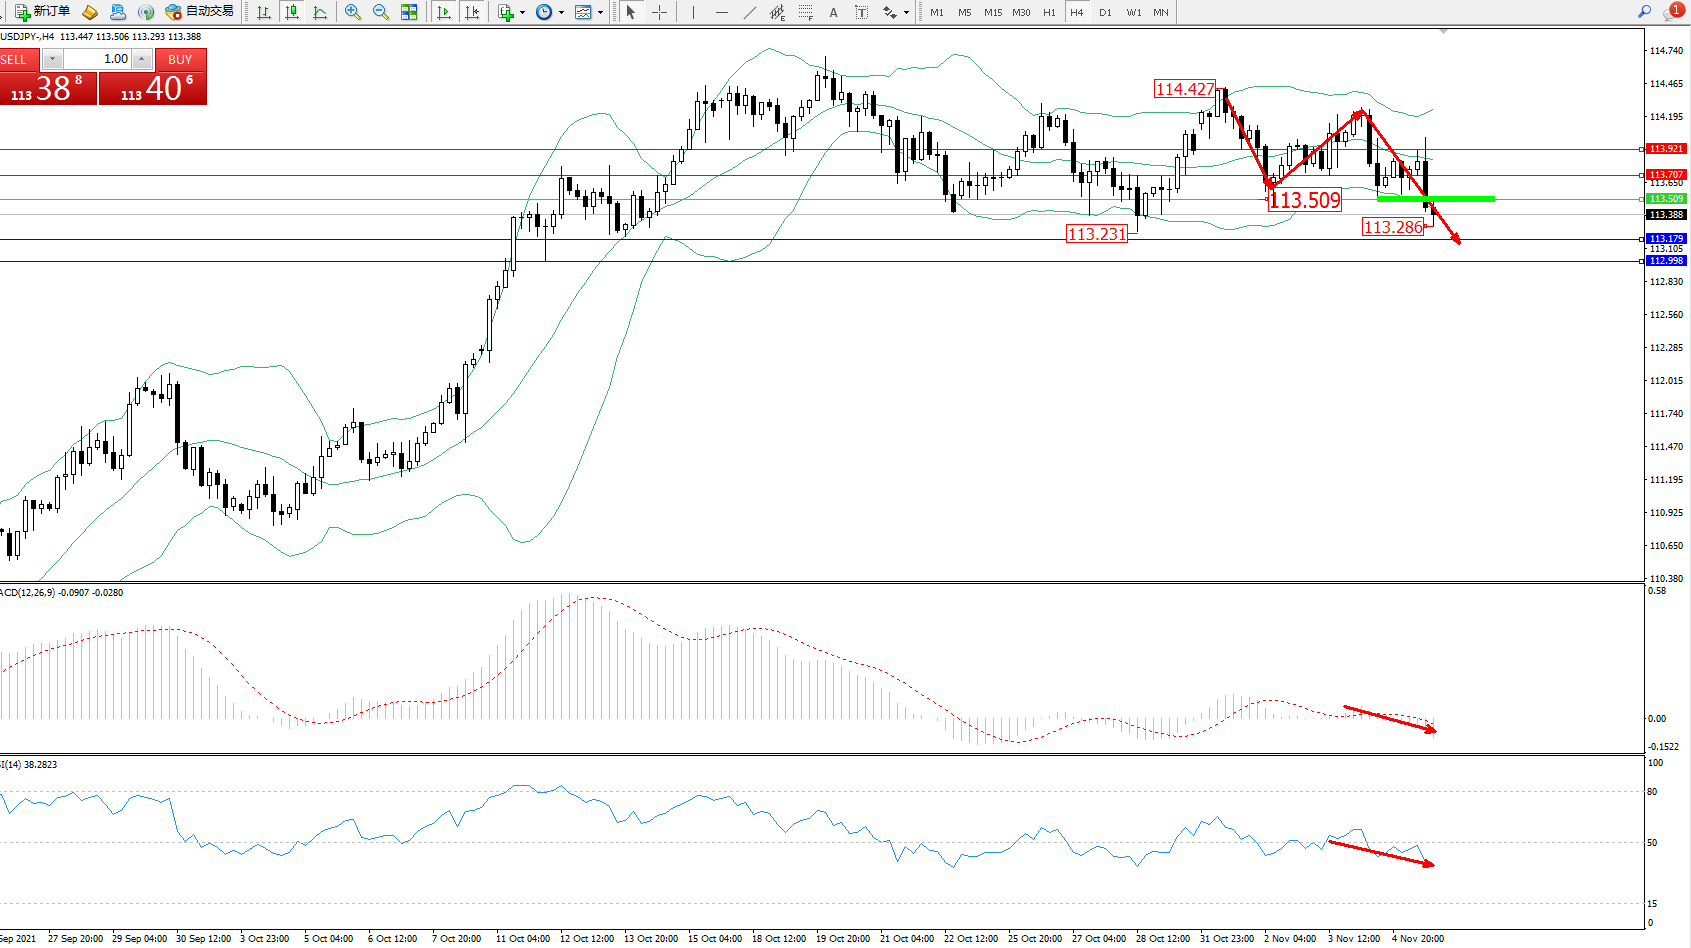Toggle AutoTrading (自动交易) button
Viewport: 1691px width, 948px height.
tap(200, 12)
